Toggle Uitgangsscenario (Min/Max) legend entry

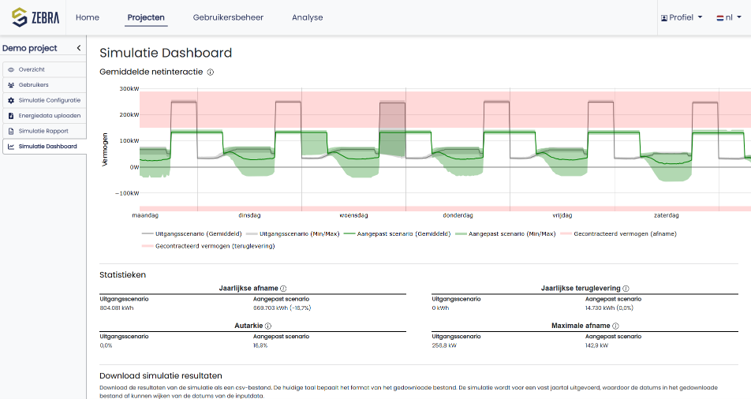coord(293,234)
